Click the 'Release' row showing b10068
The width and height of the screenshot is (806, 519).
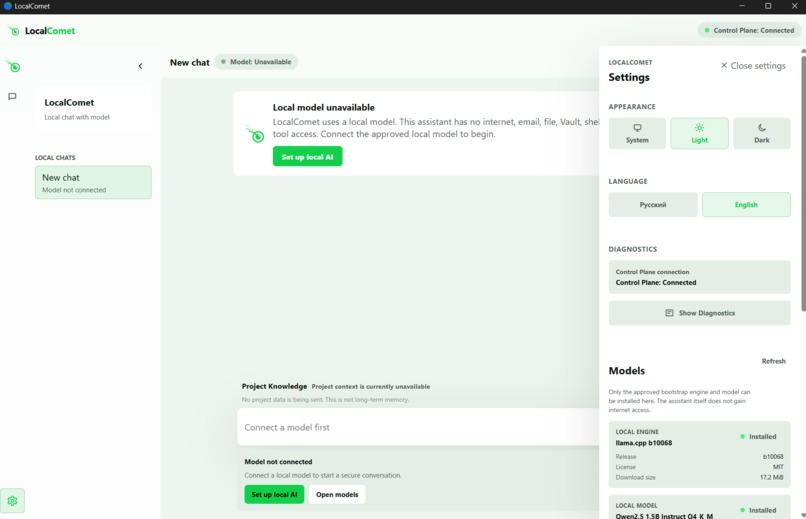point(699,456)
